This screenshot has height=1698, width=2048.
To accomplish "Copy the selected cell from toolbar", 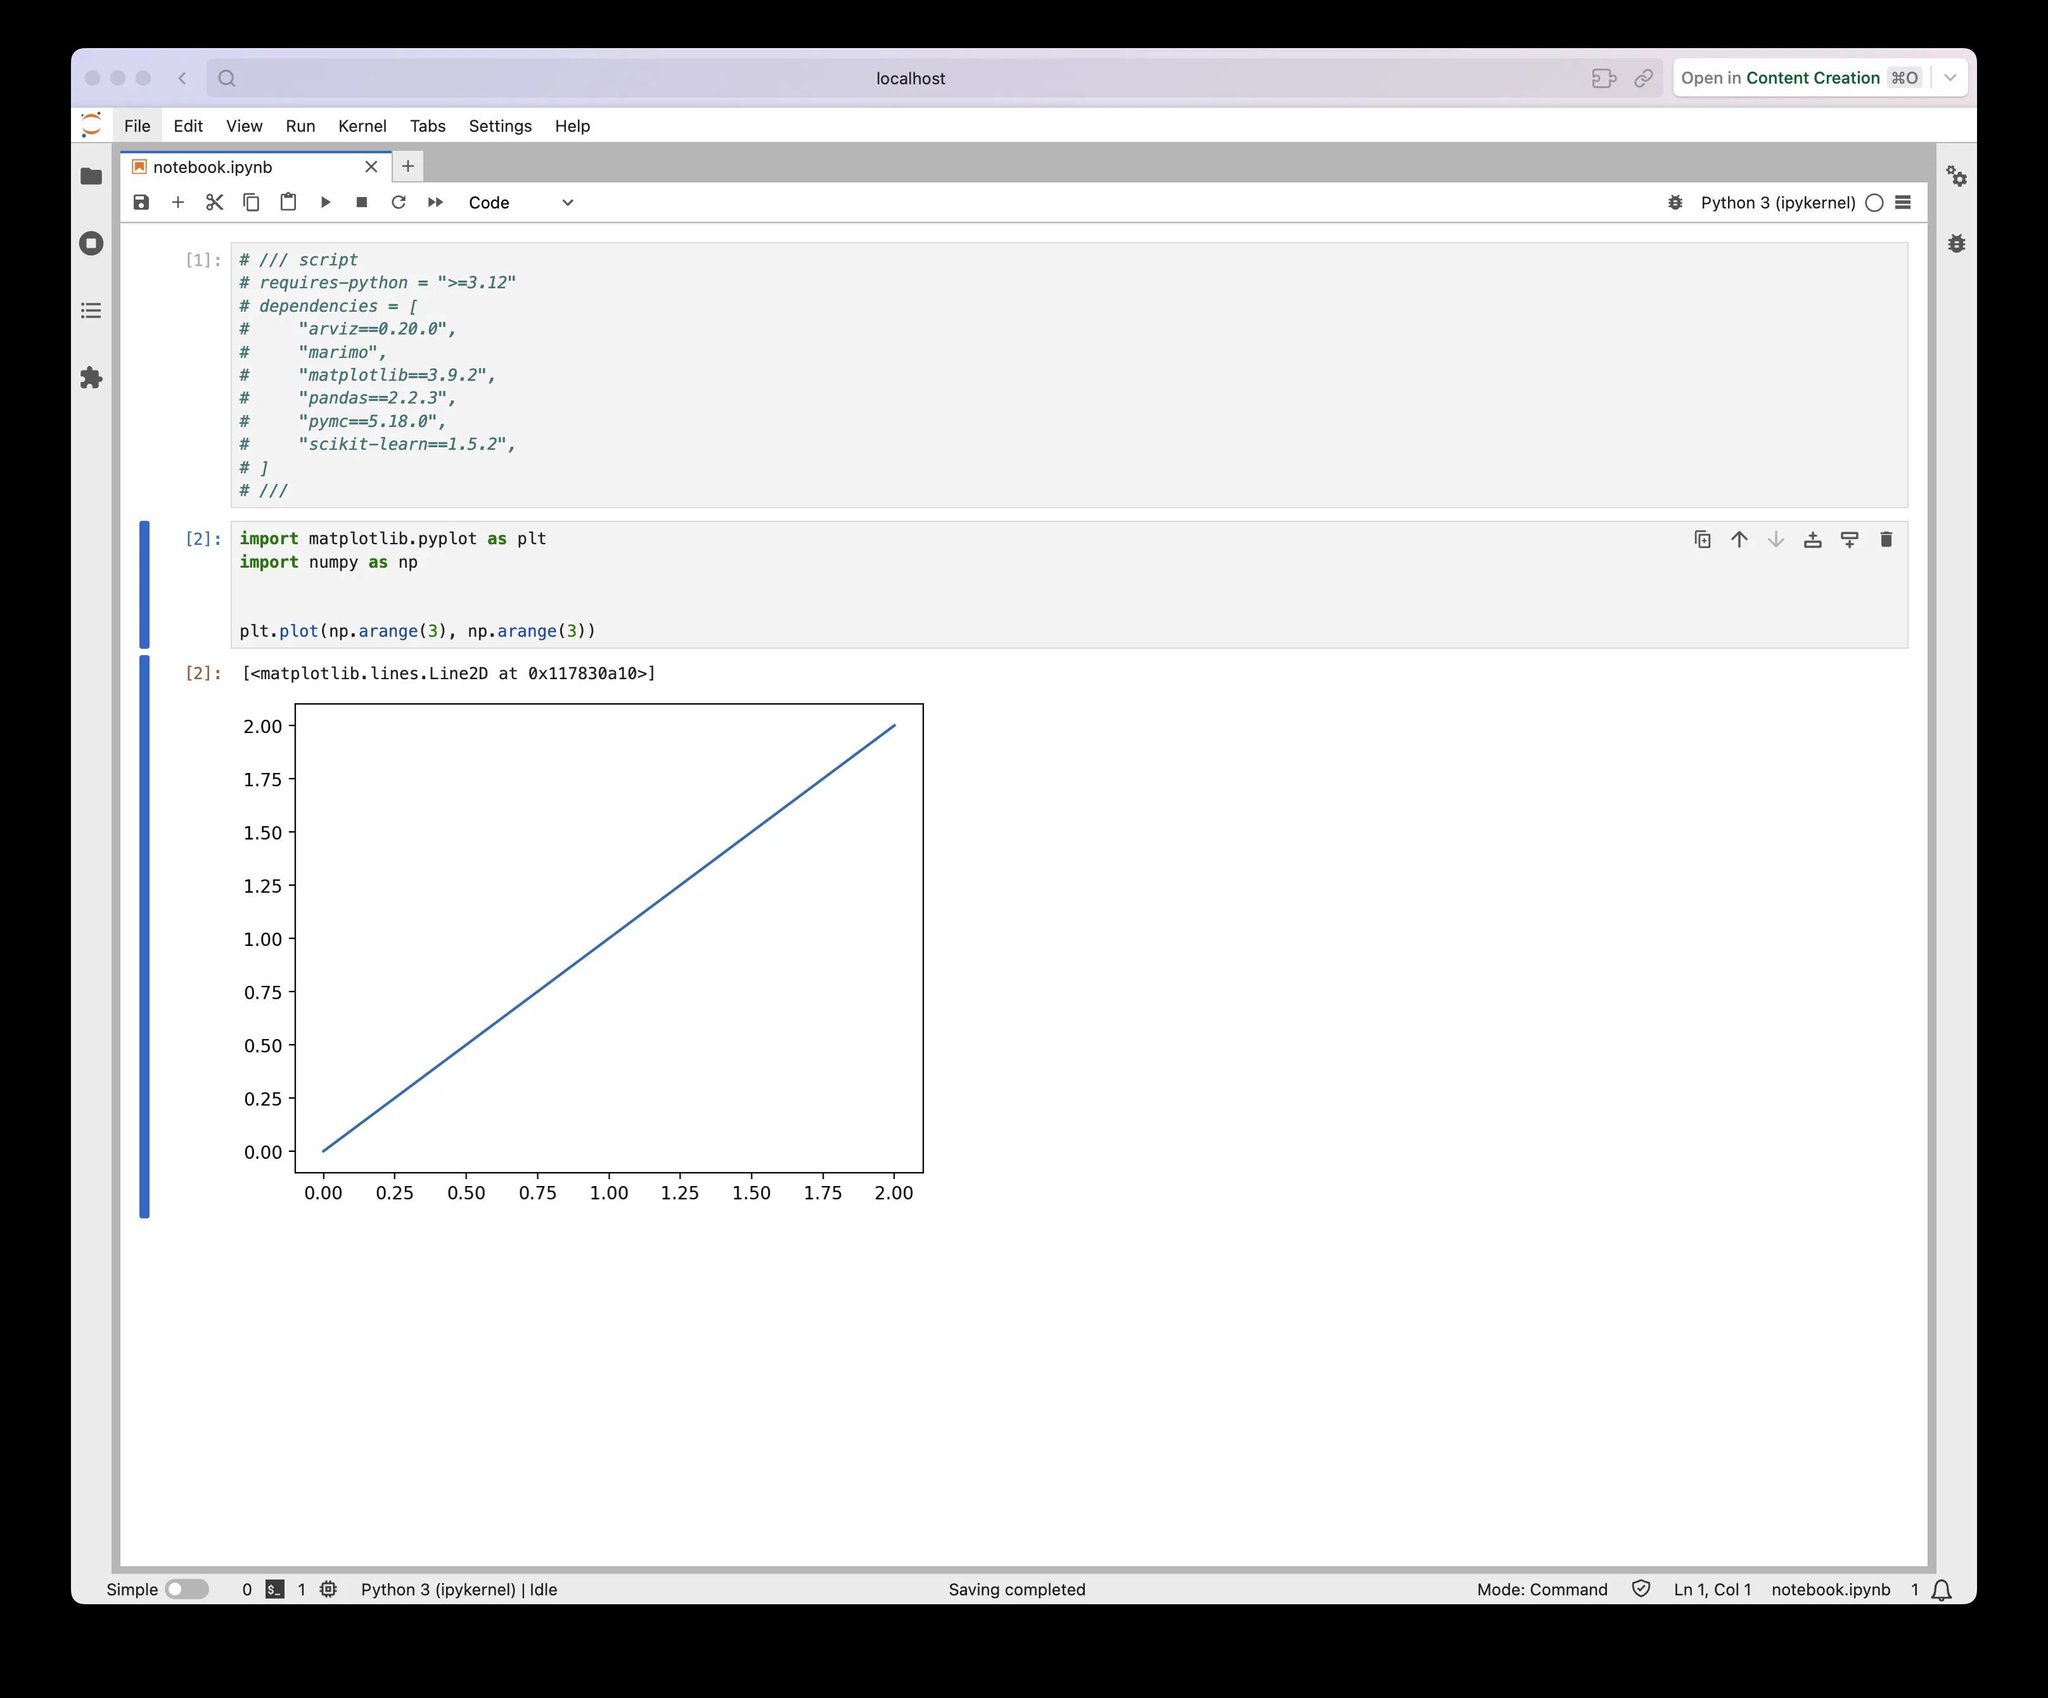I will tap(251, 202).
